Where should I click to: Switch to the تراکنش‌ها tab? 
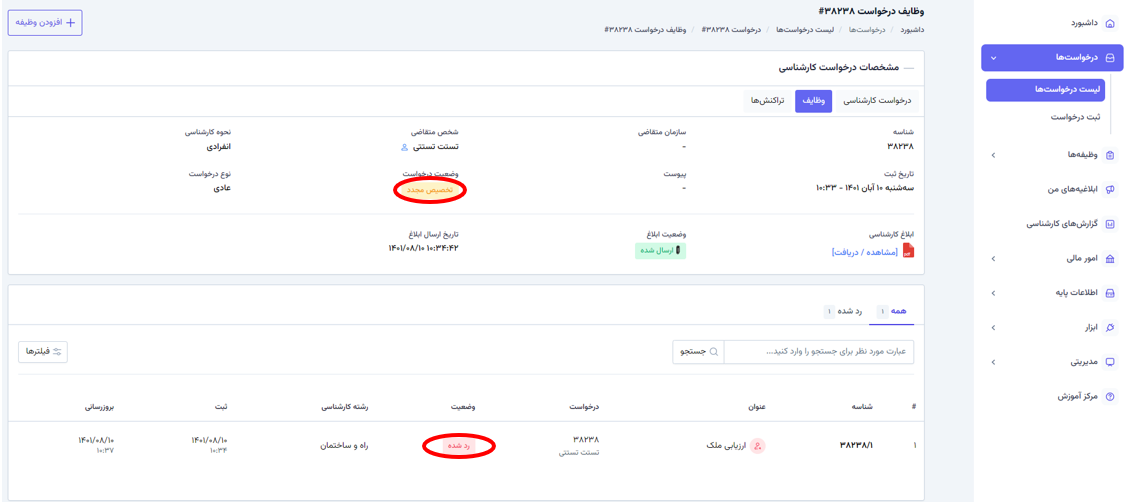tap(768, 101)
